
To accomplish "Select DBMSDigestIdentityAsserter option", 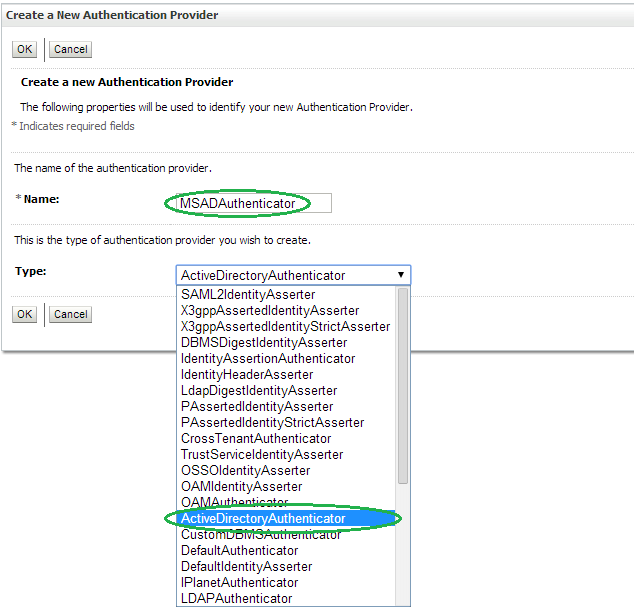I will coord(286,343).
